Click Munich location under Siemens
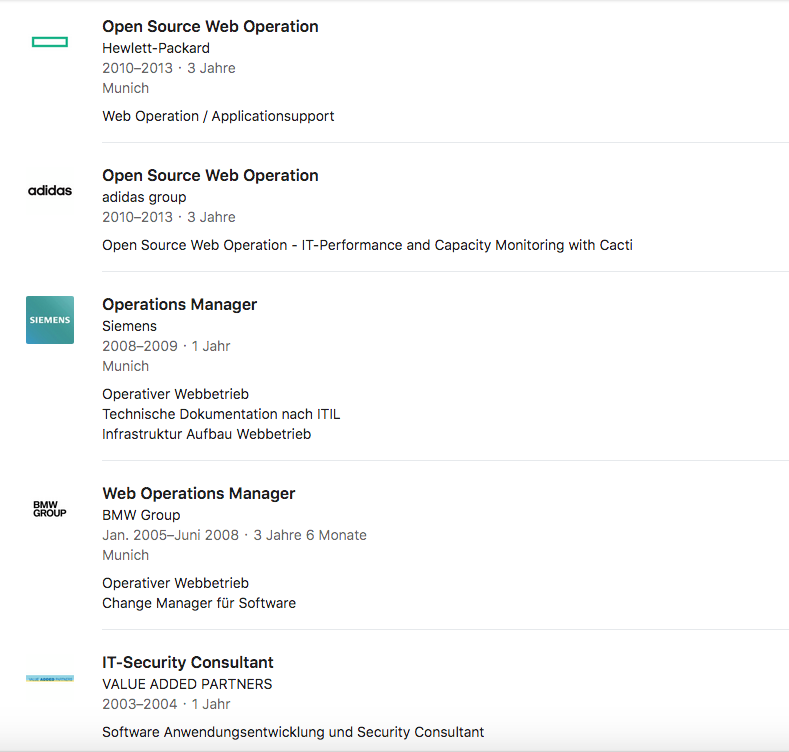Screen dimensions: 789x752 click(126, 366)
